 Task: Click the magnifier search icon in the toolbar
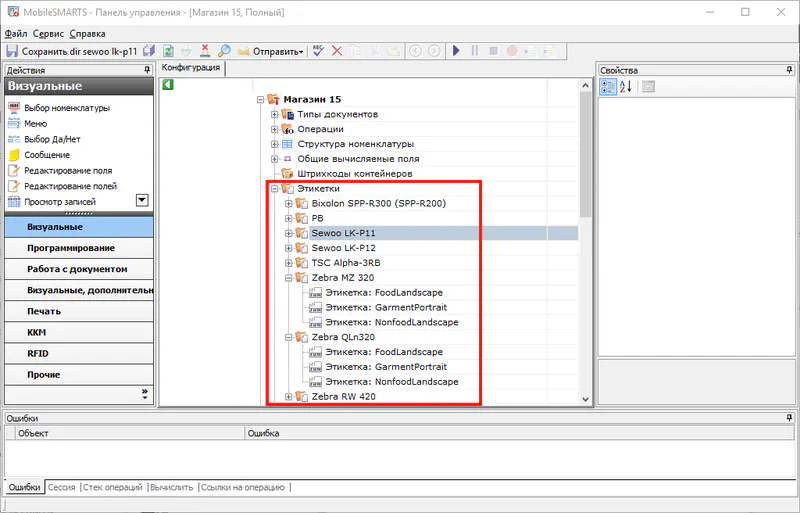[225, 51]
